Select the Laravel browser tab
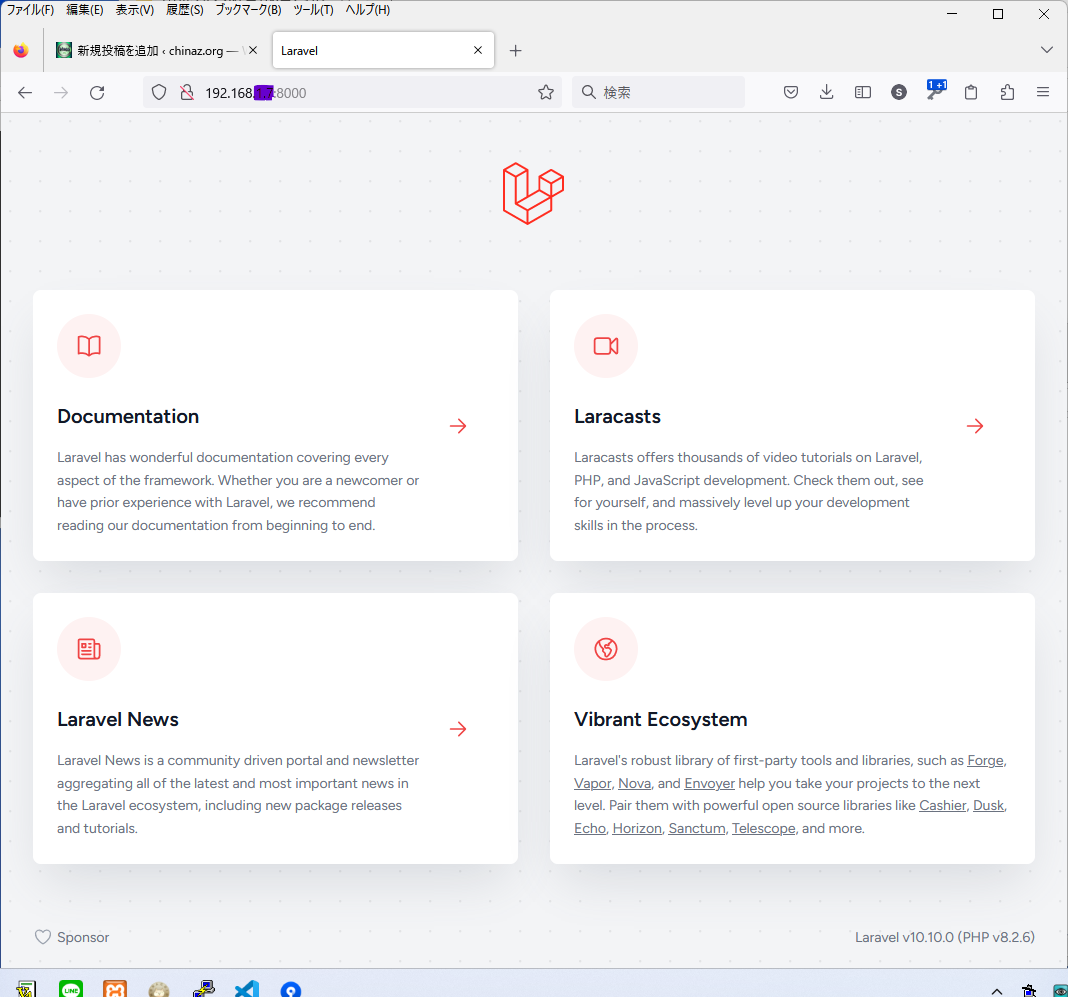This screenshot has height=997, width=1068. click(x=383, y=50)
